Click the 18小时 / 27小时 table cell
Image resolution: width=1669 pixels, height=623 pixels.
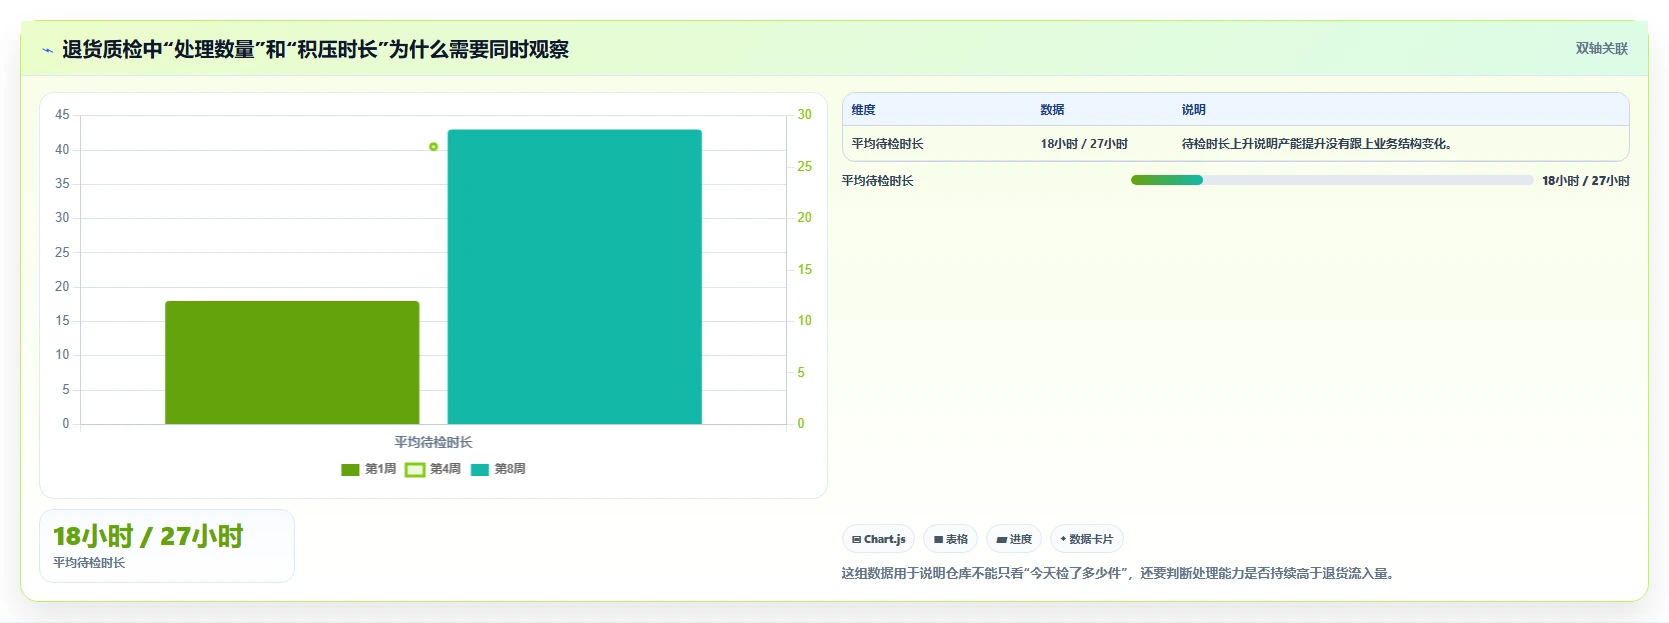pyautogui.click(x=1084, y=144)
